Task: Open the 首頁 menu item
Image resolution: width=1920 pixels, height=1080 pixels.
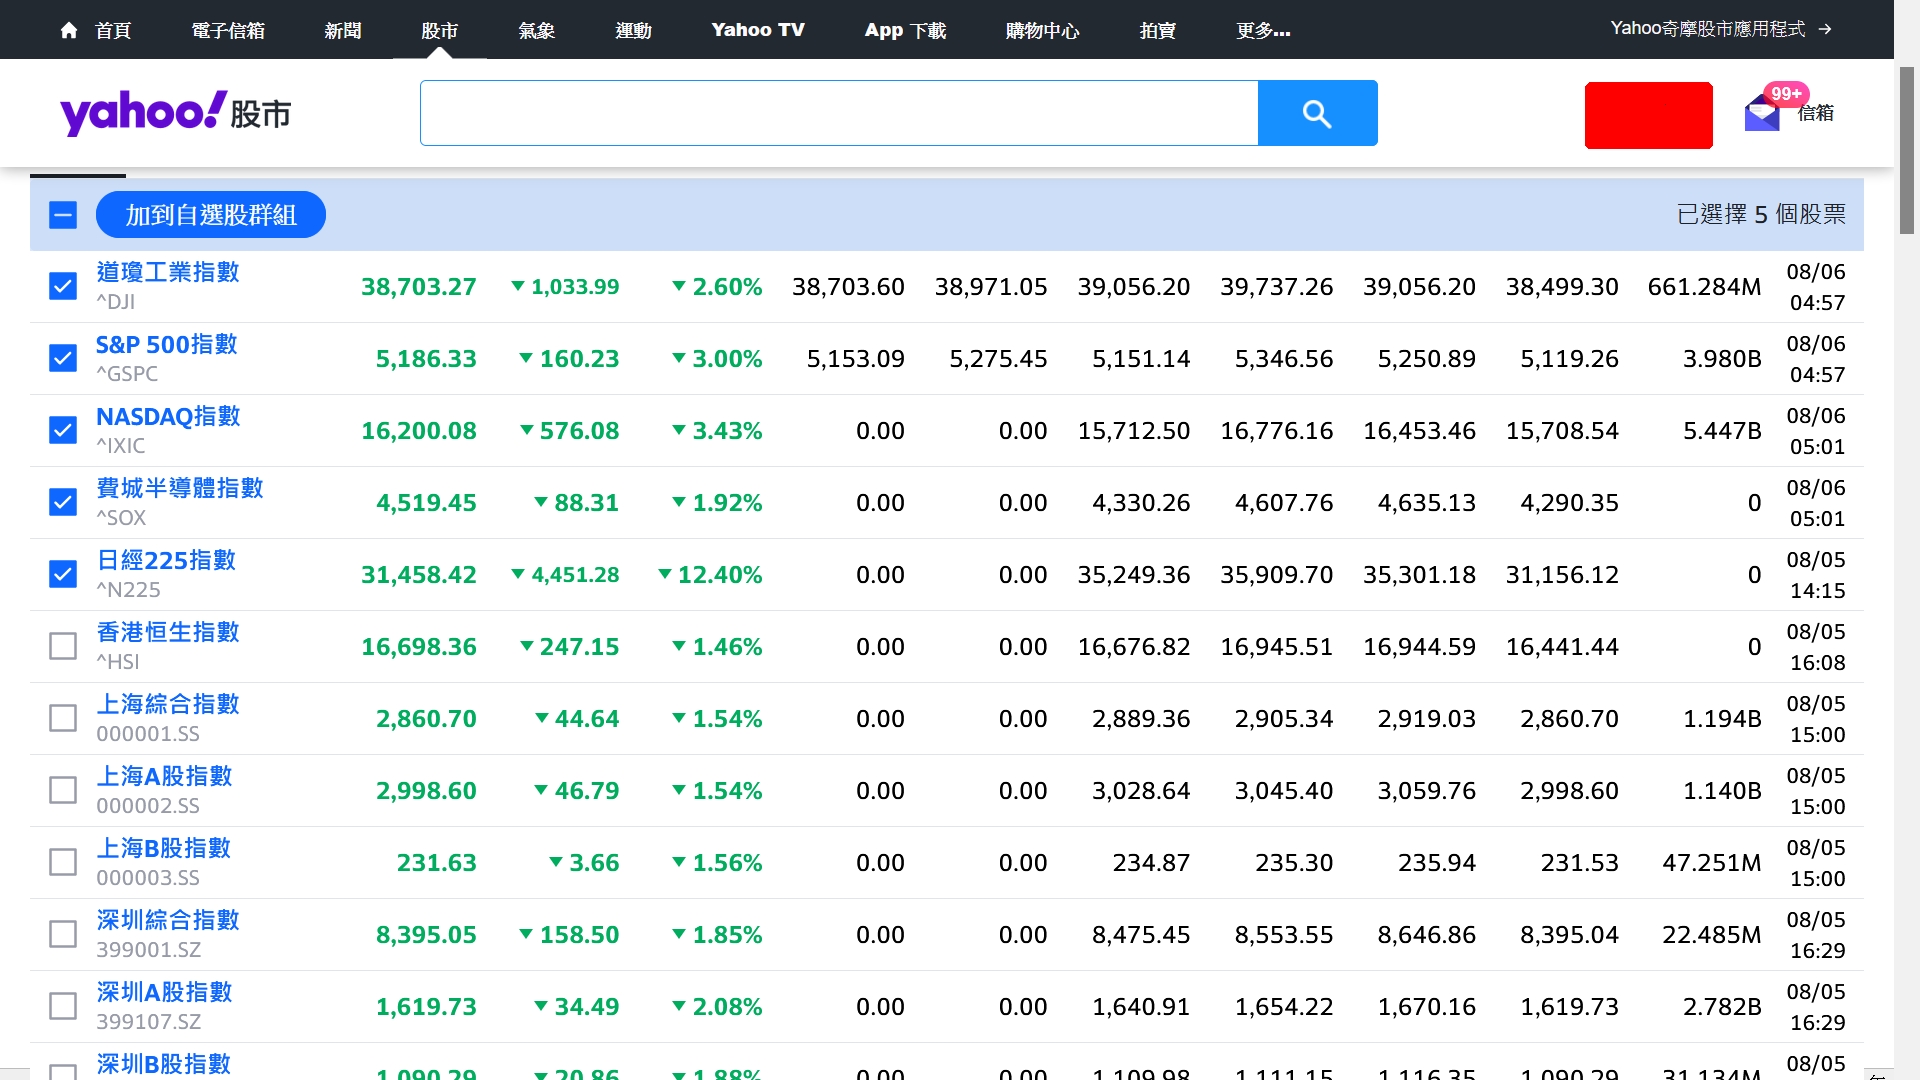Action: [x=113, y=30]
